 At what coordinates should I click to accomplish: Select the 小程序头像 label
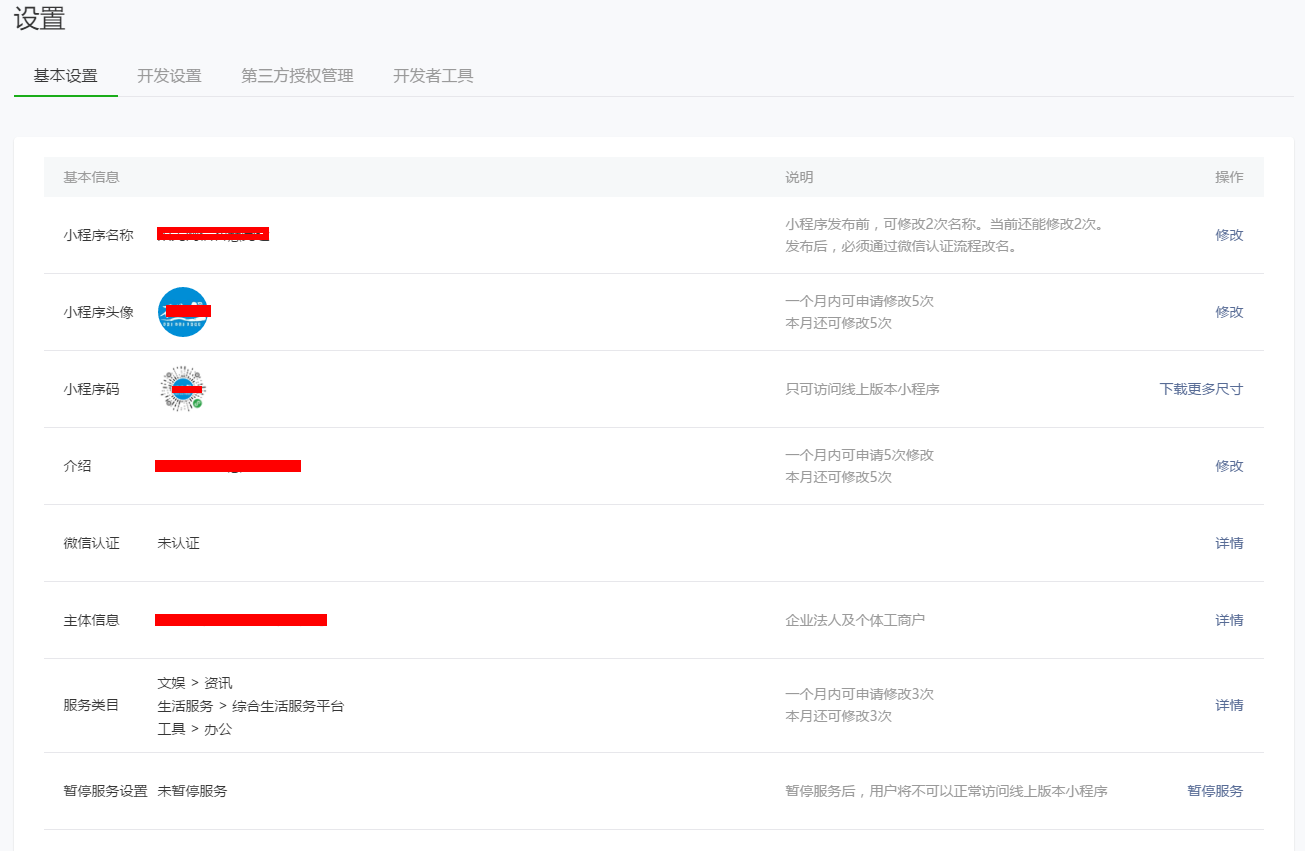coord(98,312)
